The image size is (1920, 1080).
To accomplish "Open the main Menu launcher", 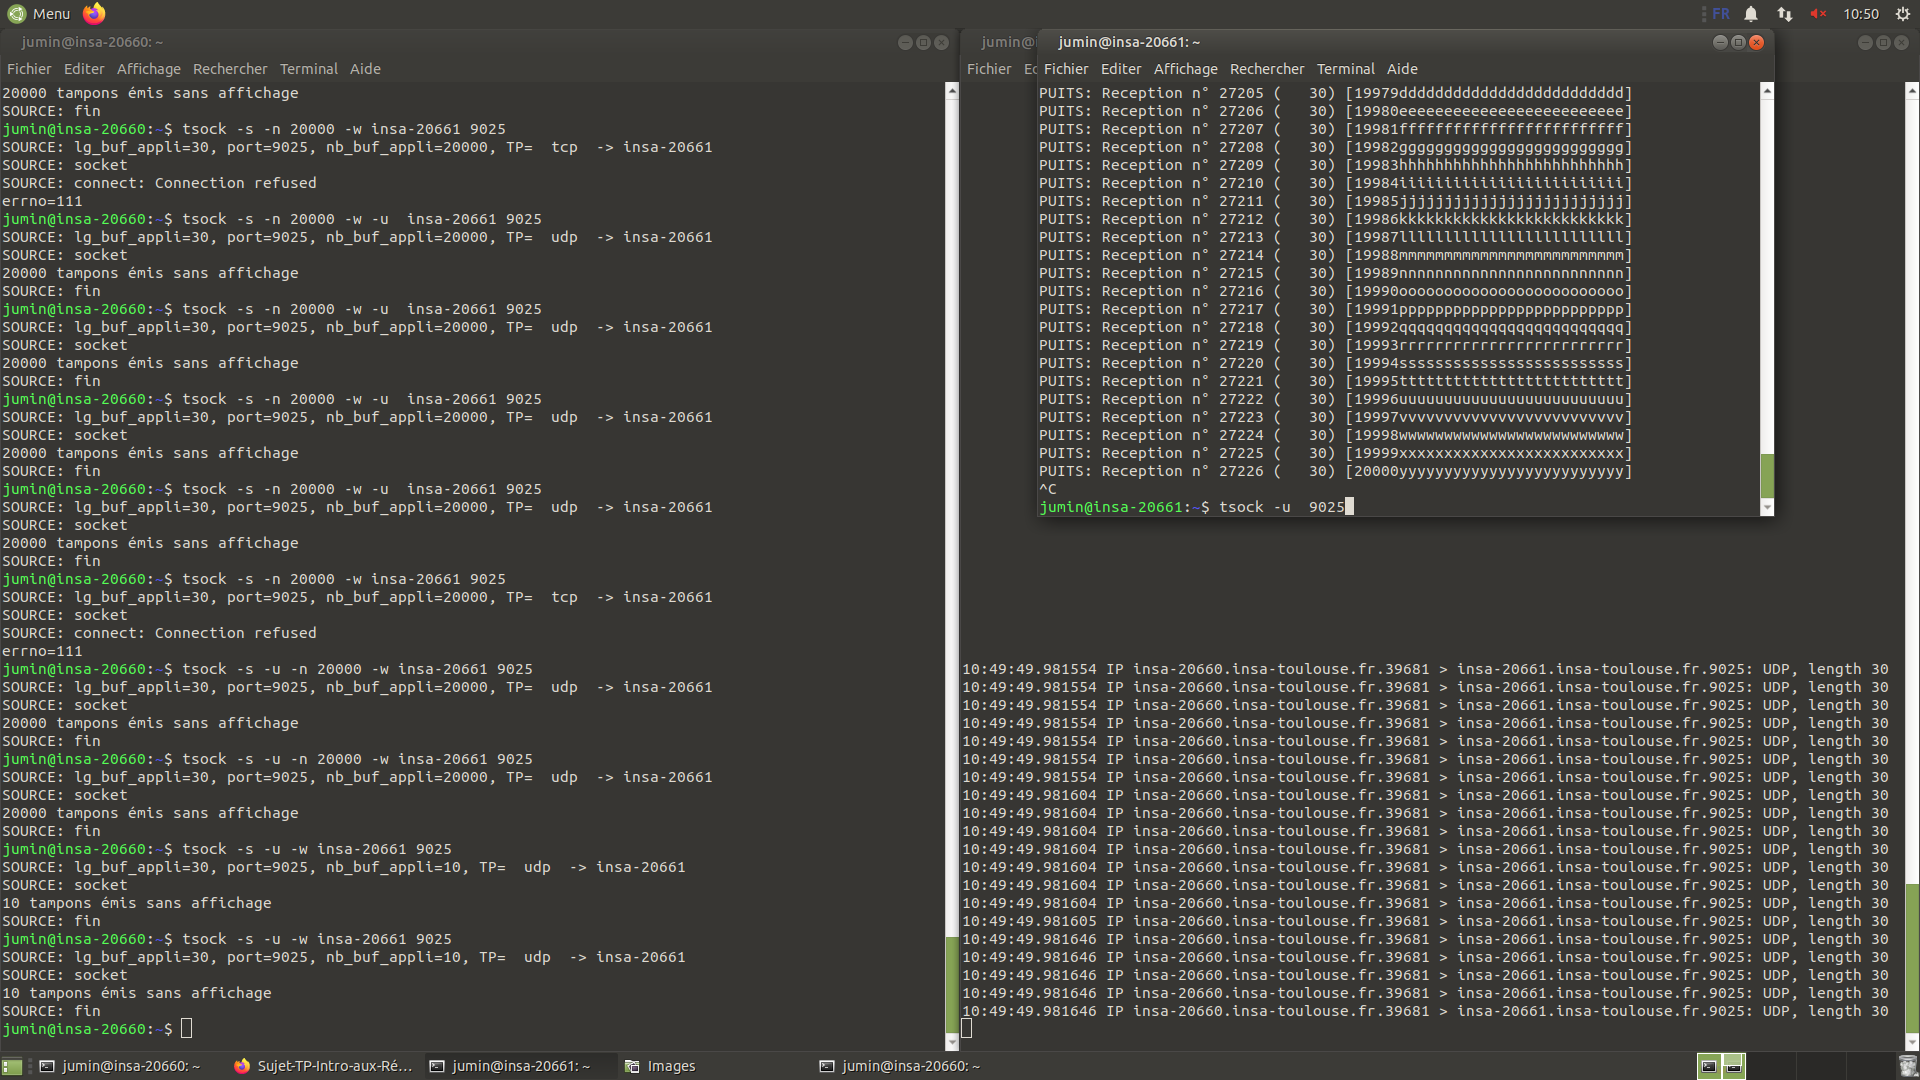I will [x=39, y=14].
